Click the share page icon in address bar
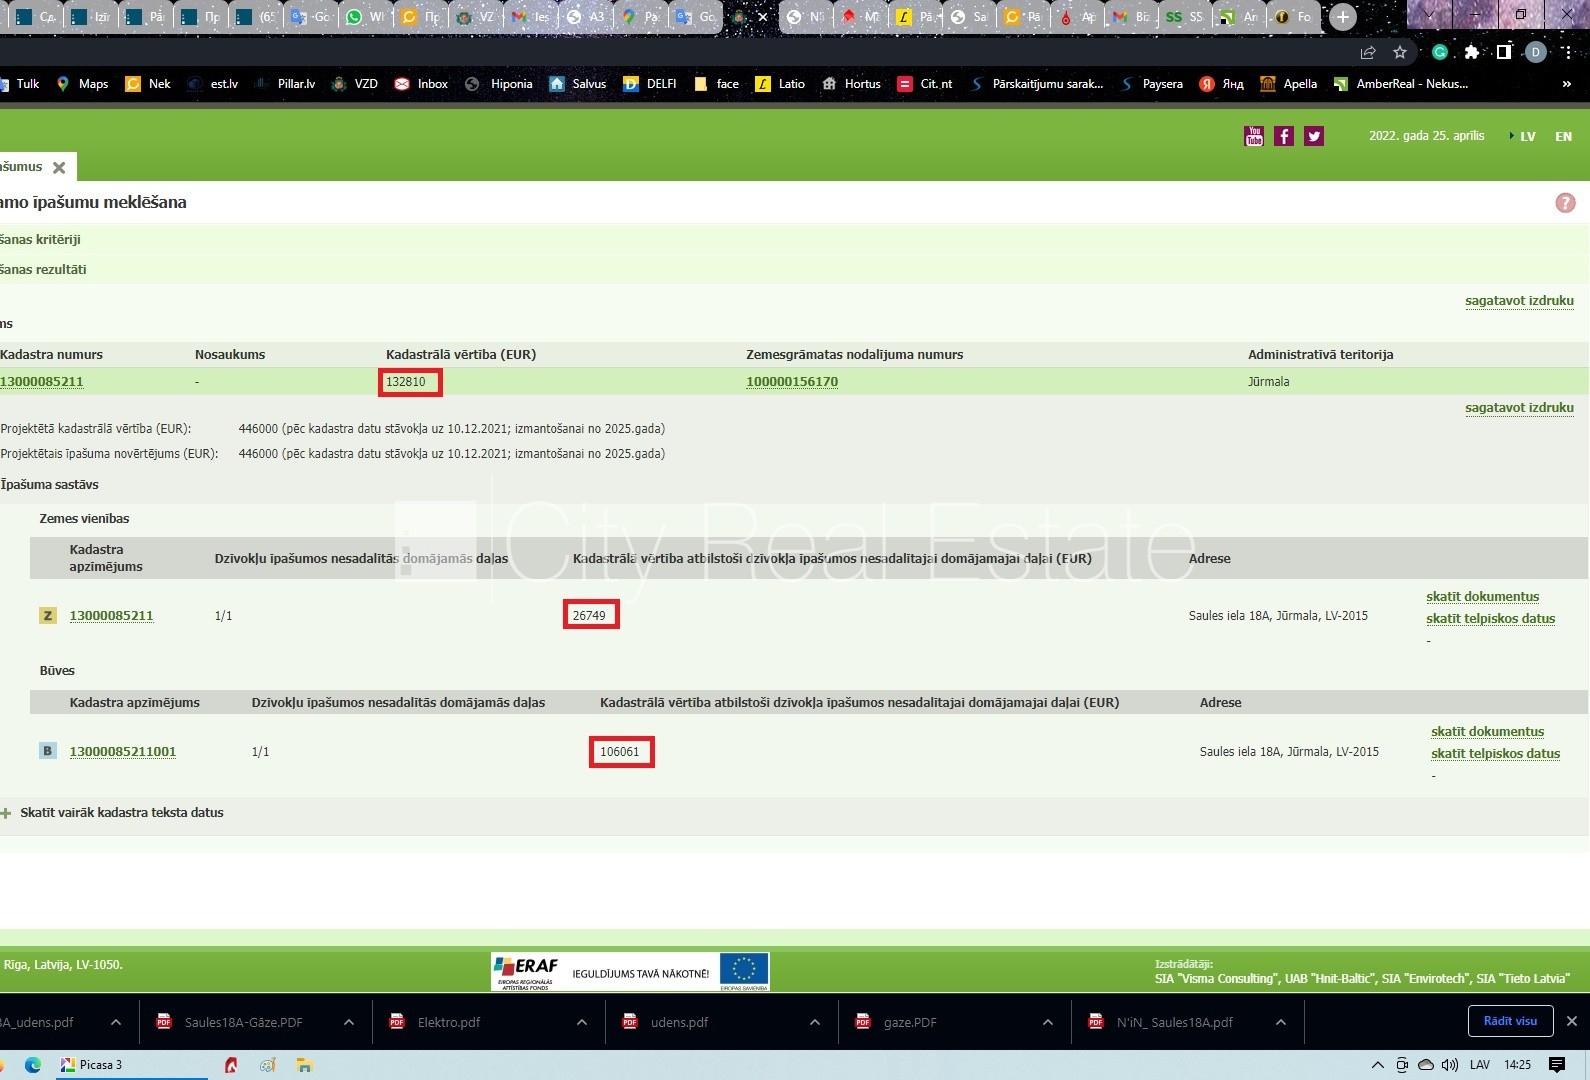Viewport: 1590px width, 1080px height. point(1367,52)
